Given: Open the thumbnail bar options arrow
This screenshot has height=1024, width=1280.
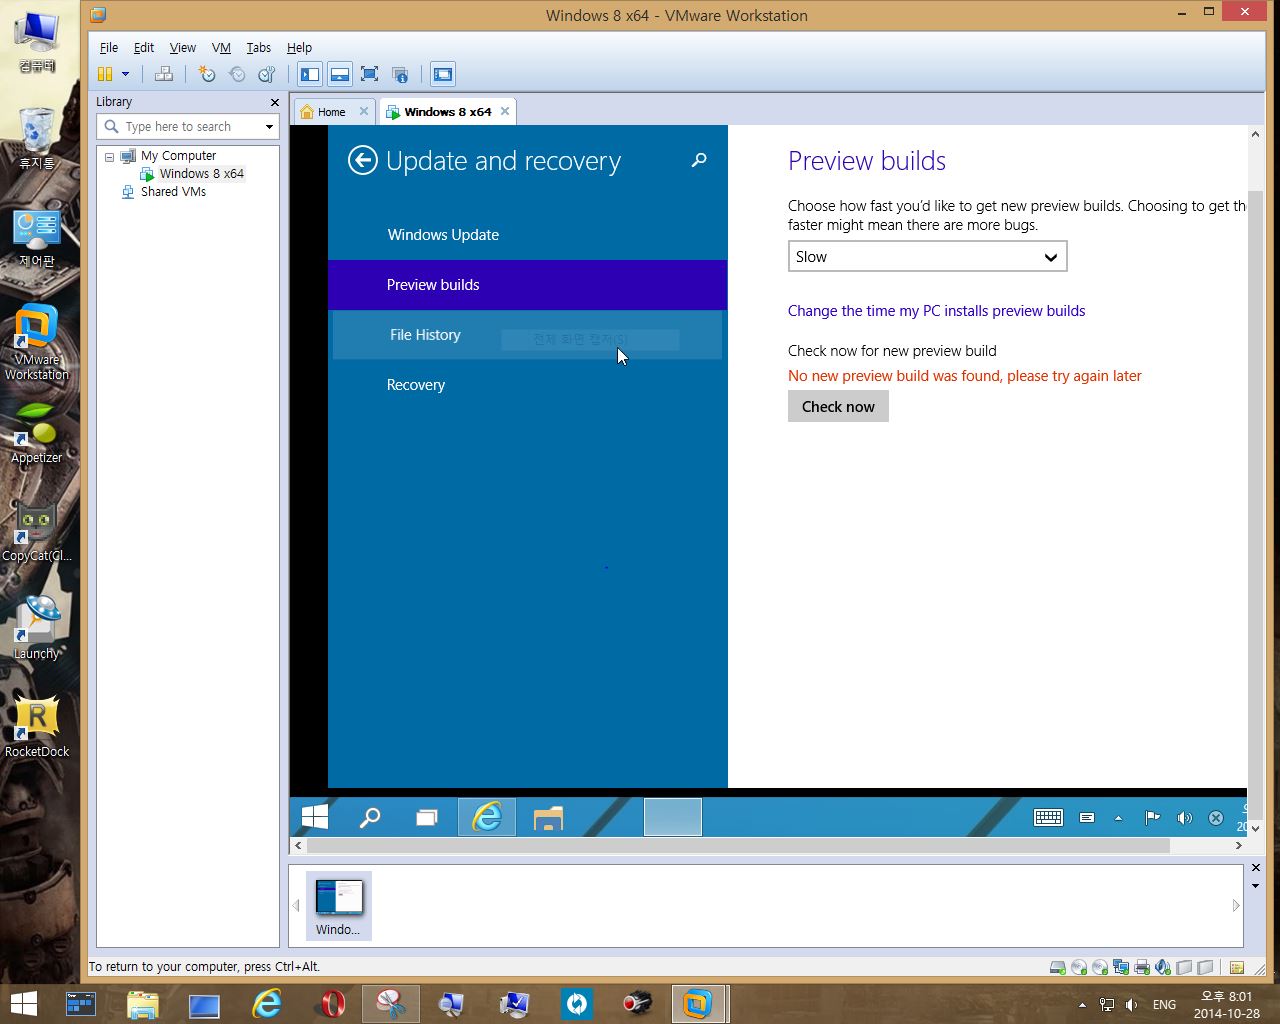Looking at the screenshot, I should pos(1256,886).
